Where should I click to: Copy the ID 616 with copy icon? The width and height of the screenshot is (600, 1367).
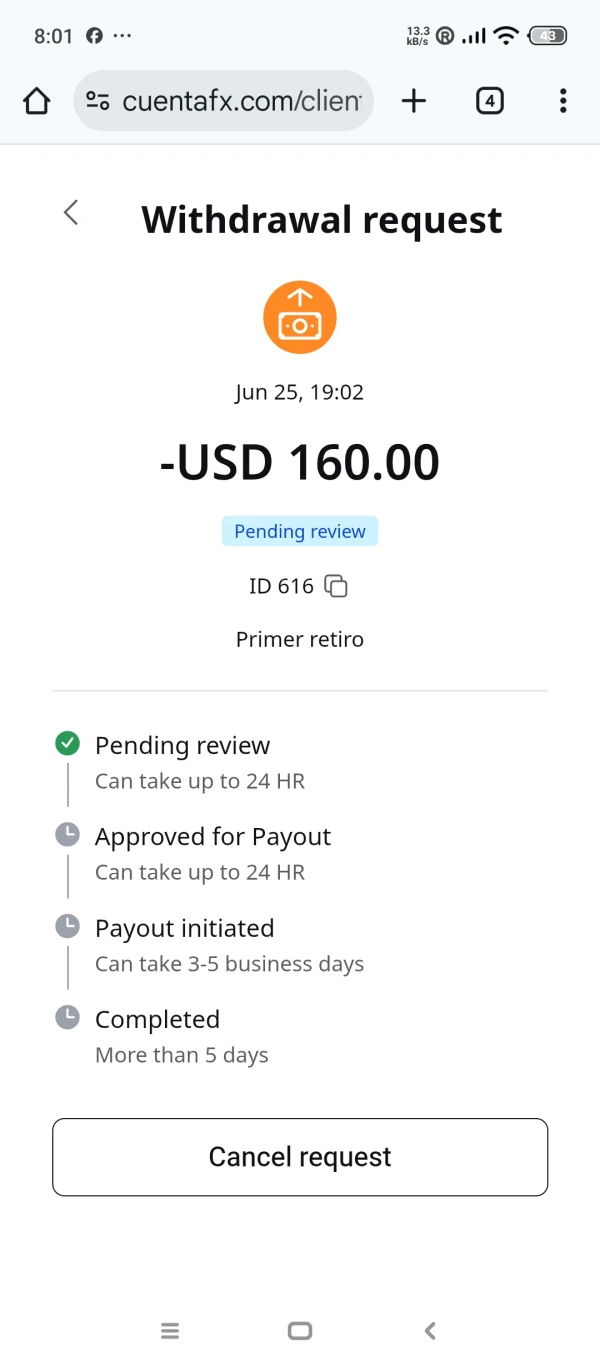tap(337, 586)
